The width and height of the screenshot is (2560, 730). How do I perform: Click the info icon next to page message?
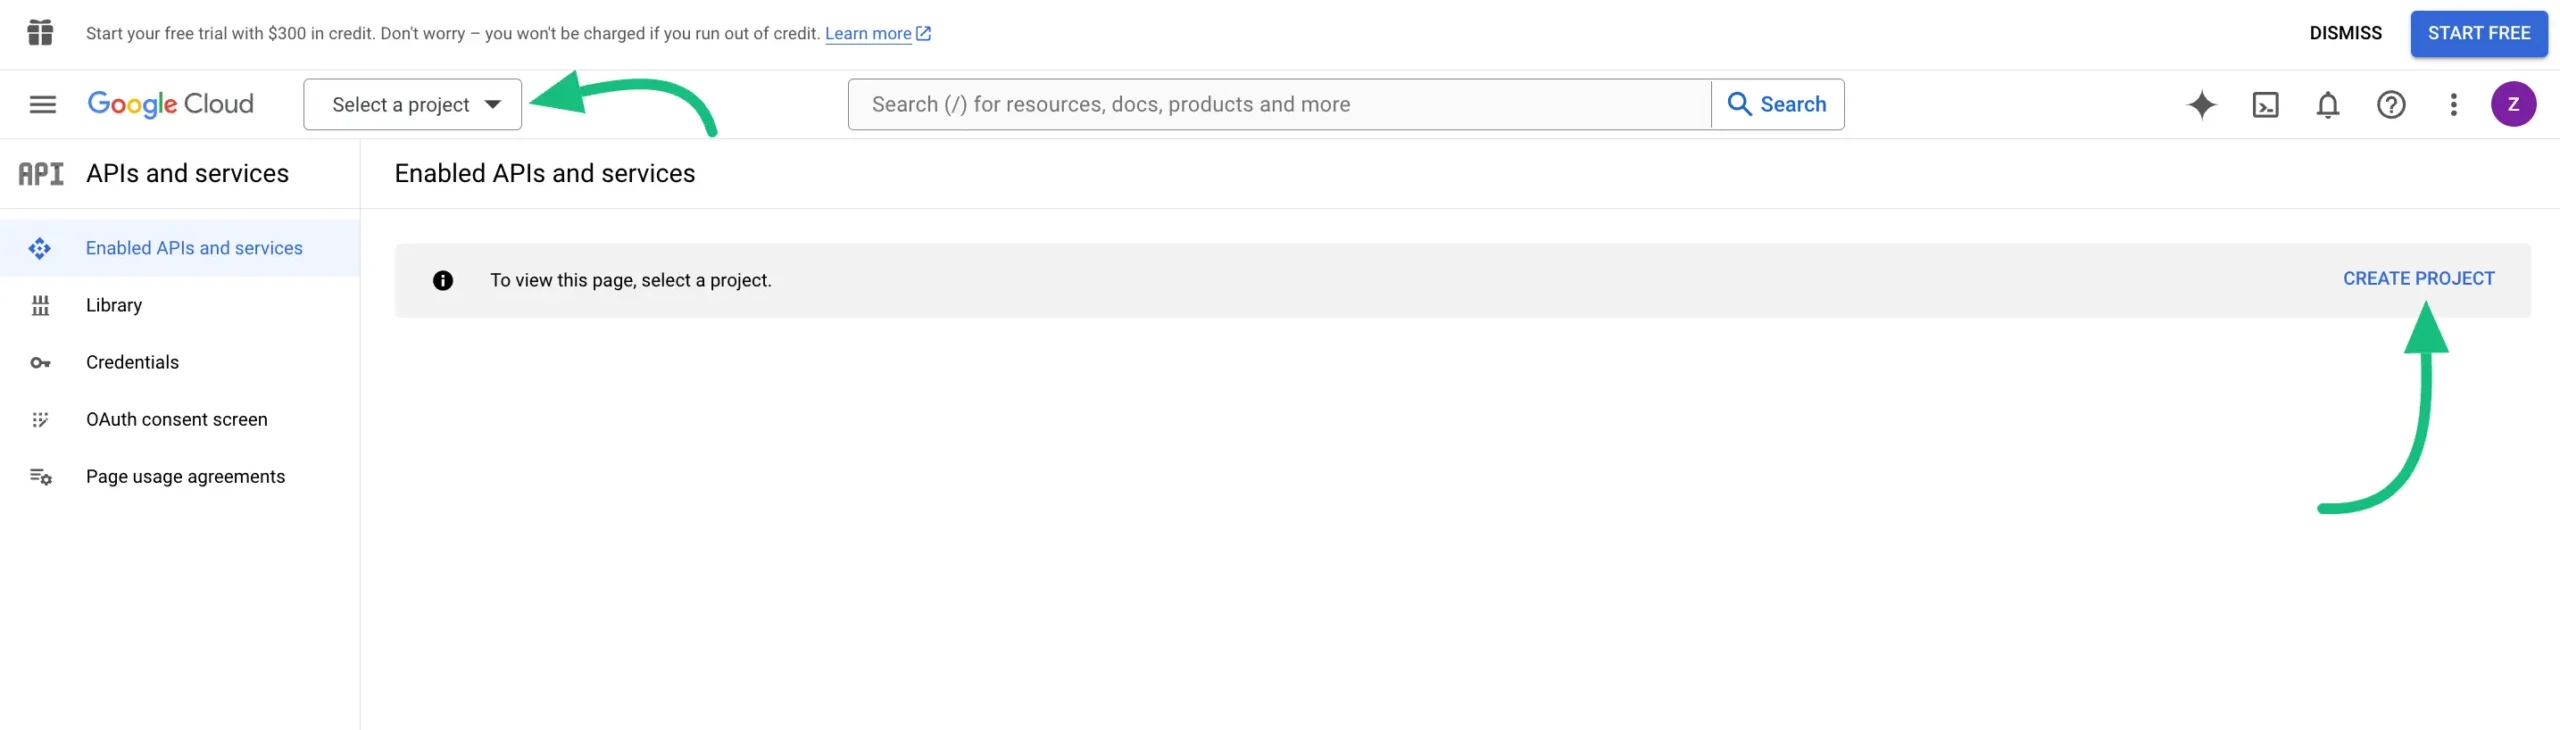click(443, 280)
